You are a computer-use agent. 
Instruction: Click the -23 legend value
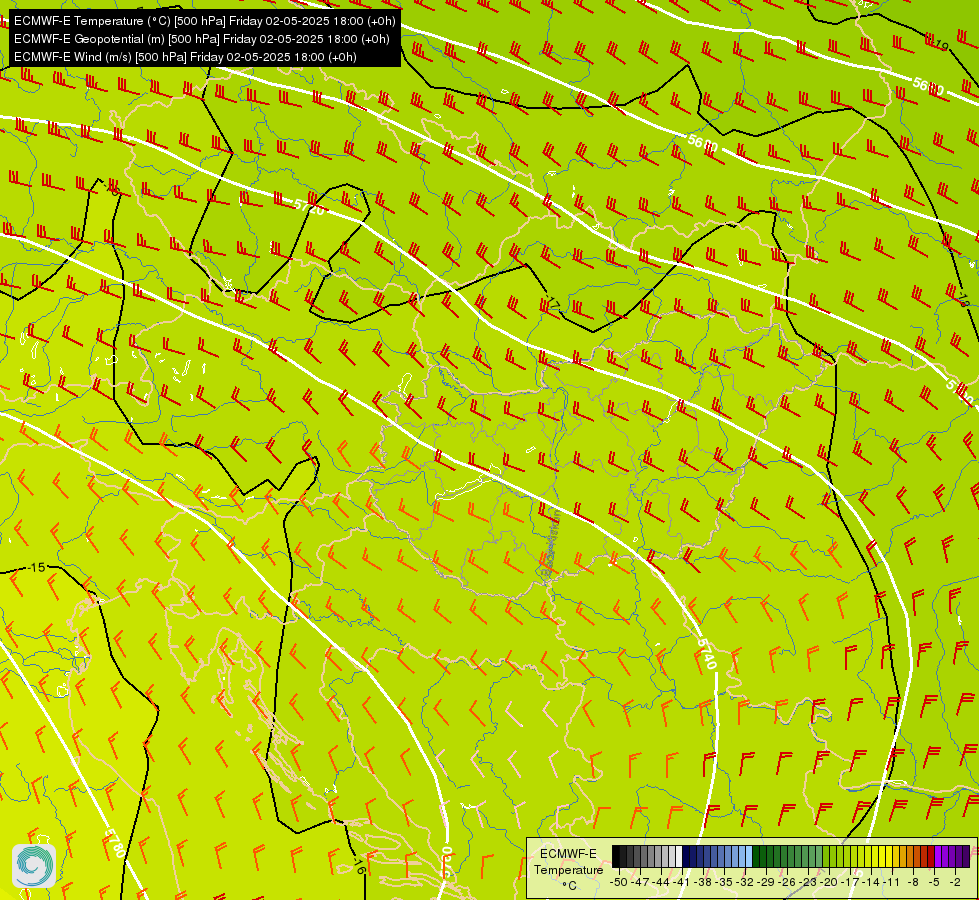pyautogui.click(x=808, y=882)
